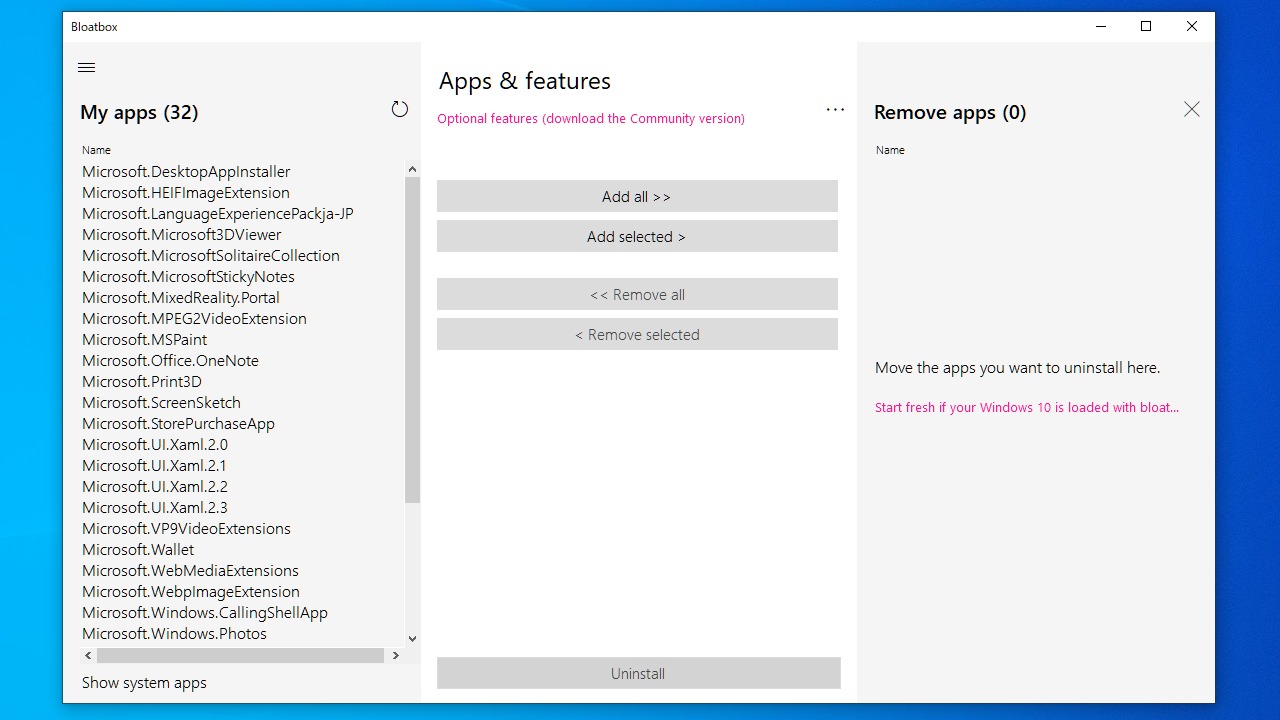Click the vertical scrollbar thumb in apps list

pyautogui.click(x=412, y=340)
